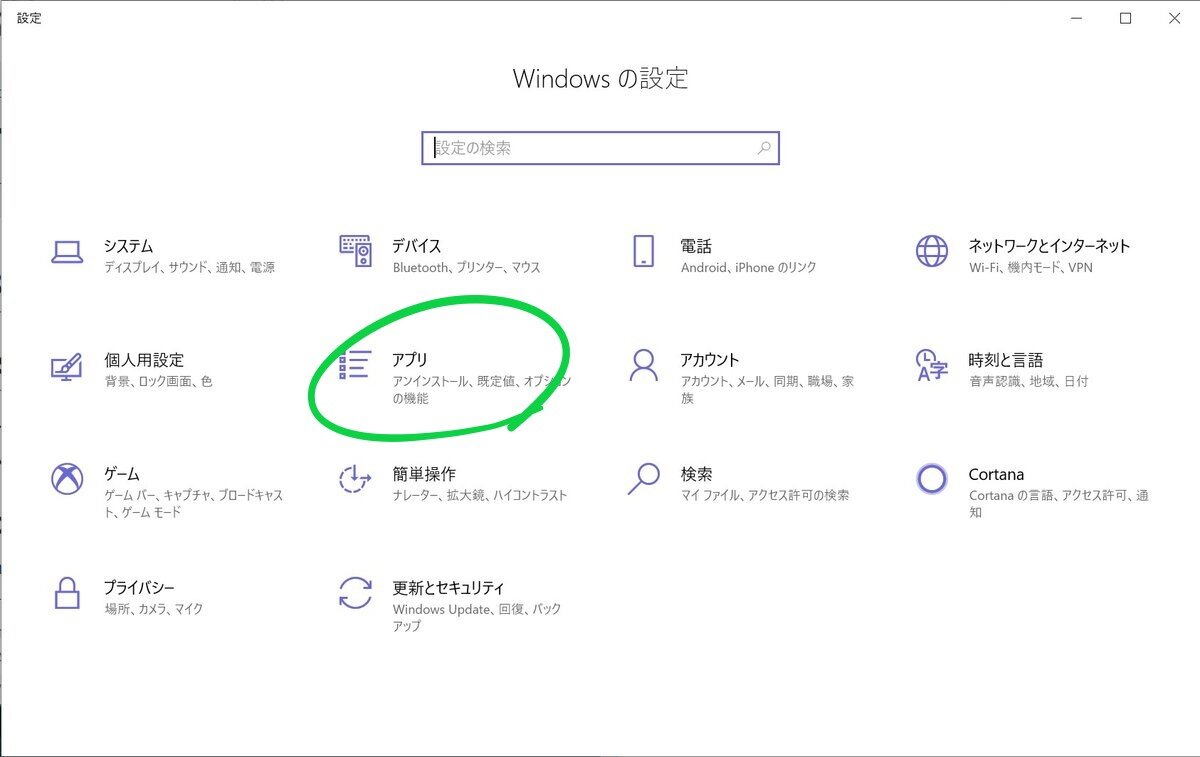The image size is (1200, 757).
Task: Select the 更新とセキュリティ refresh arrows icon
Action: [355, 594]
